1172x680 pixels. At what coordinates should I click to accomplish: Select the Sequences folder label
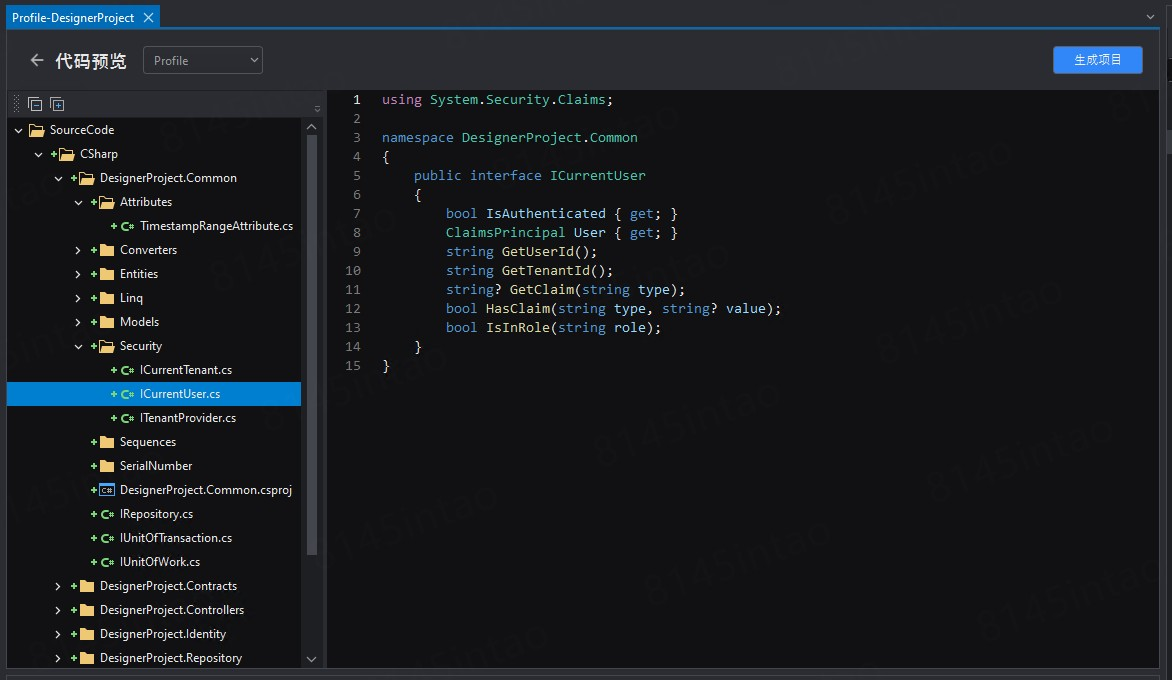(x=148, y=442)
